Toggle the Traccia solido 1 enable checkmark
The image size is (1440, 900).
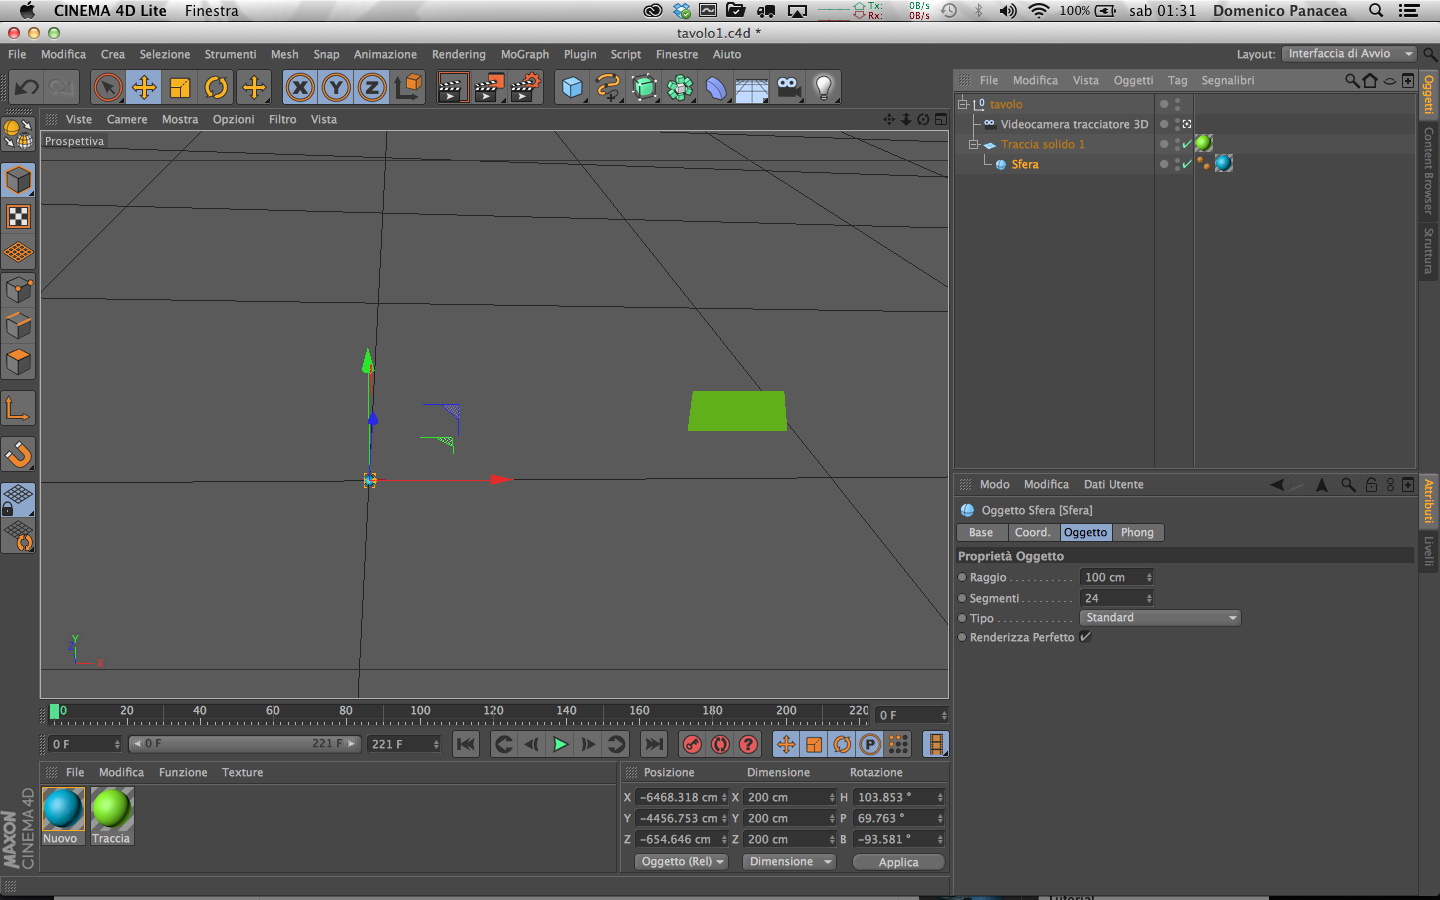(1187, 144)
